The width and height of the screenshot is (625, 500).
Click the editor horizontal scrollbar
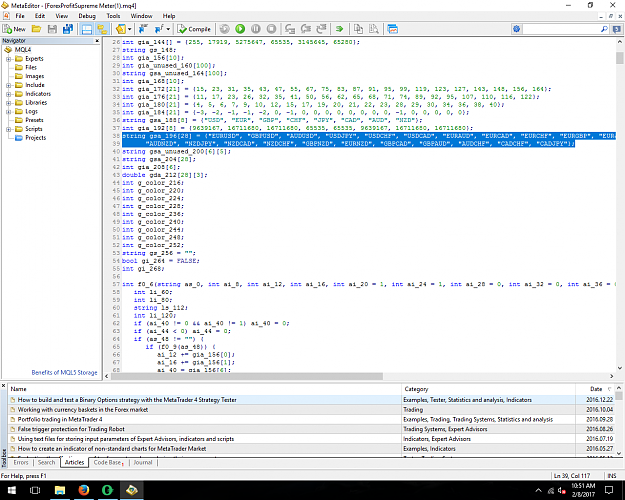click(x=247, y=376)
